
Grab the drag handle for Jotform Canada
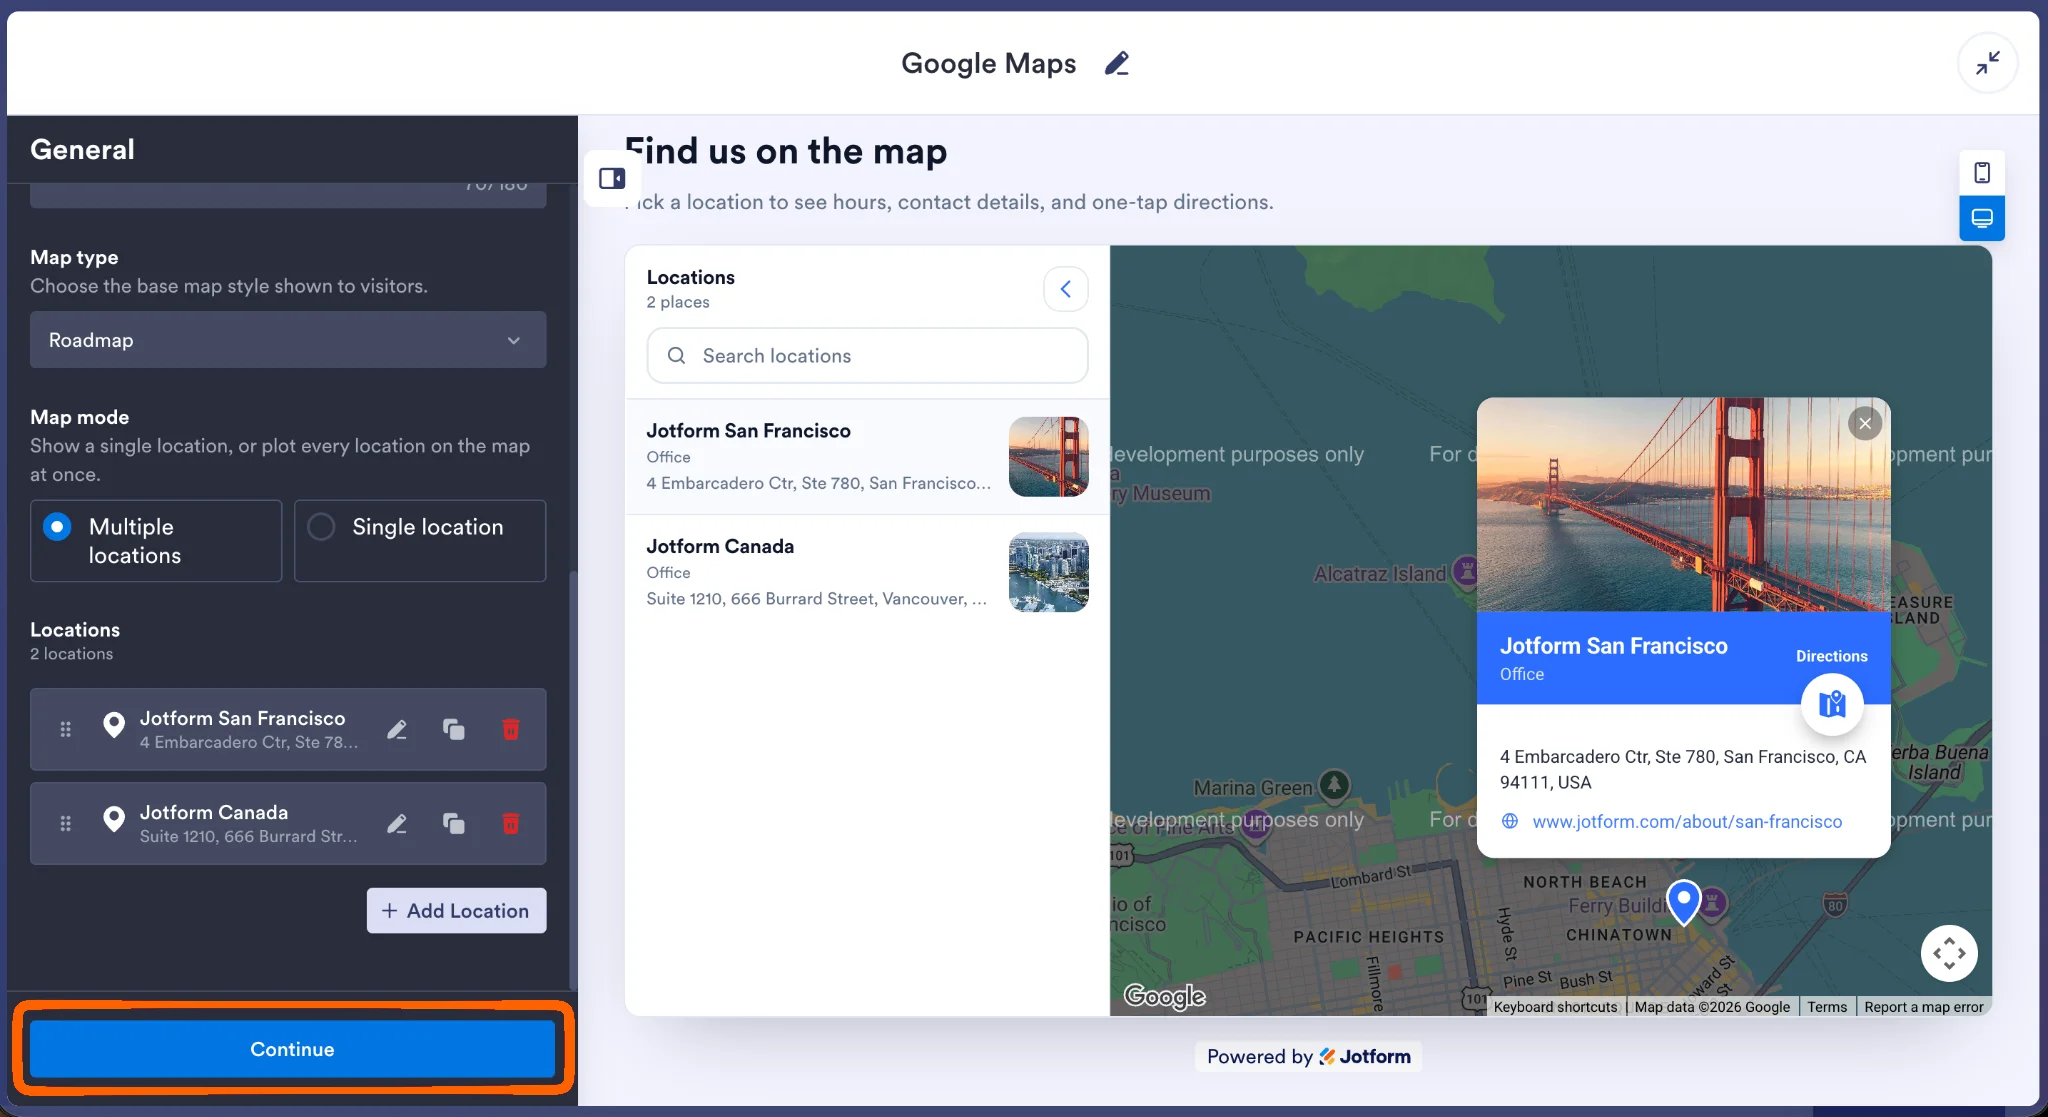65,823
